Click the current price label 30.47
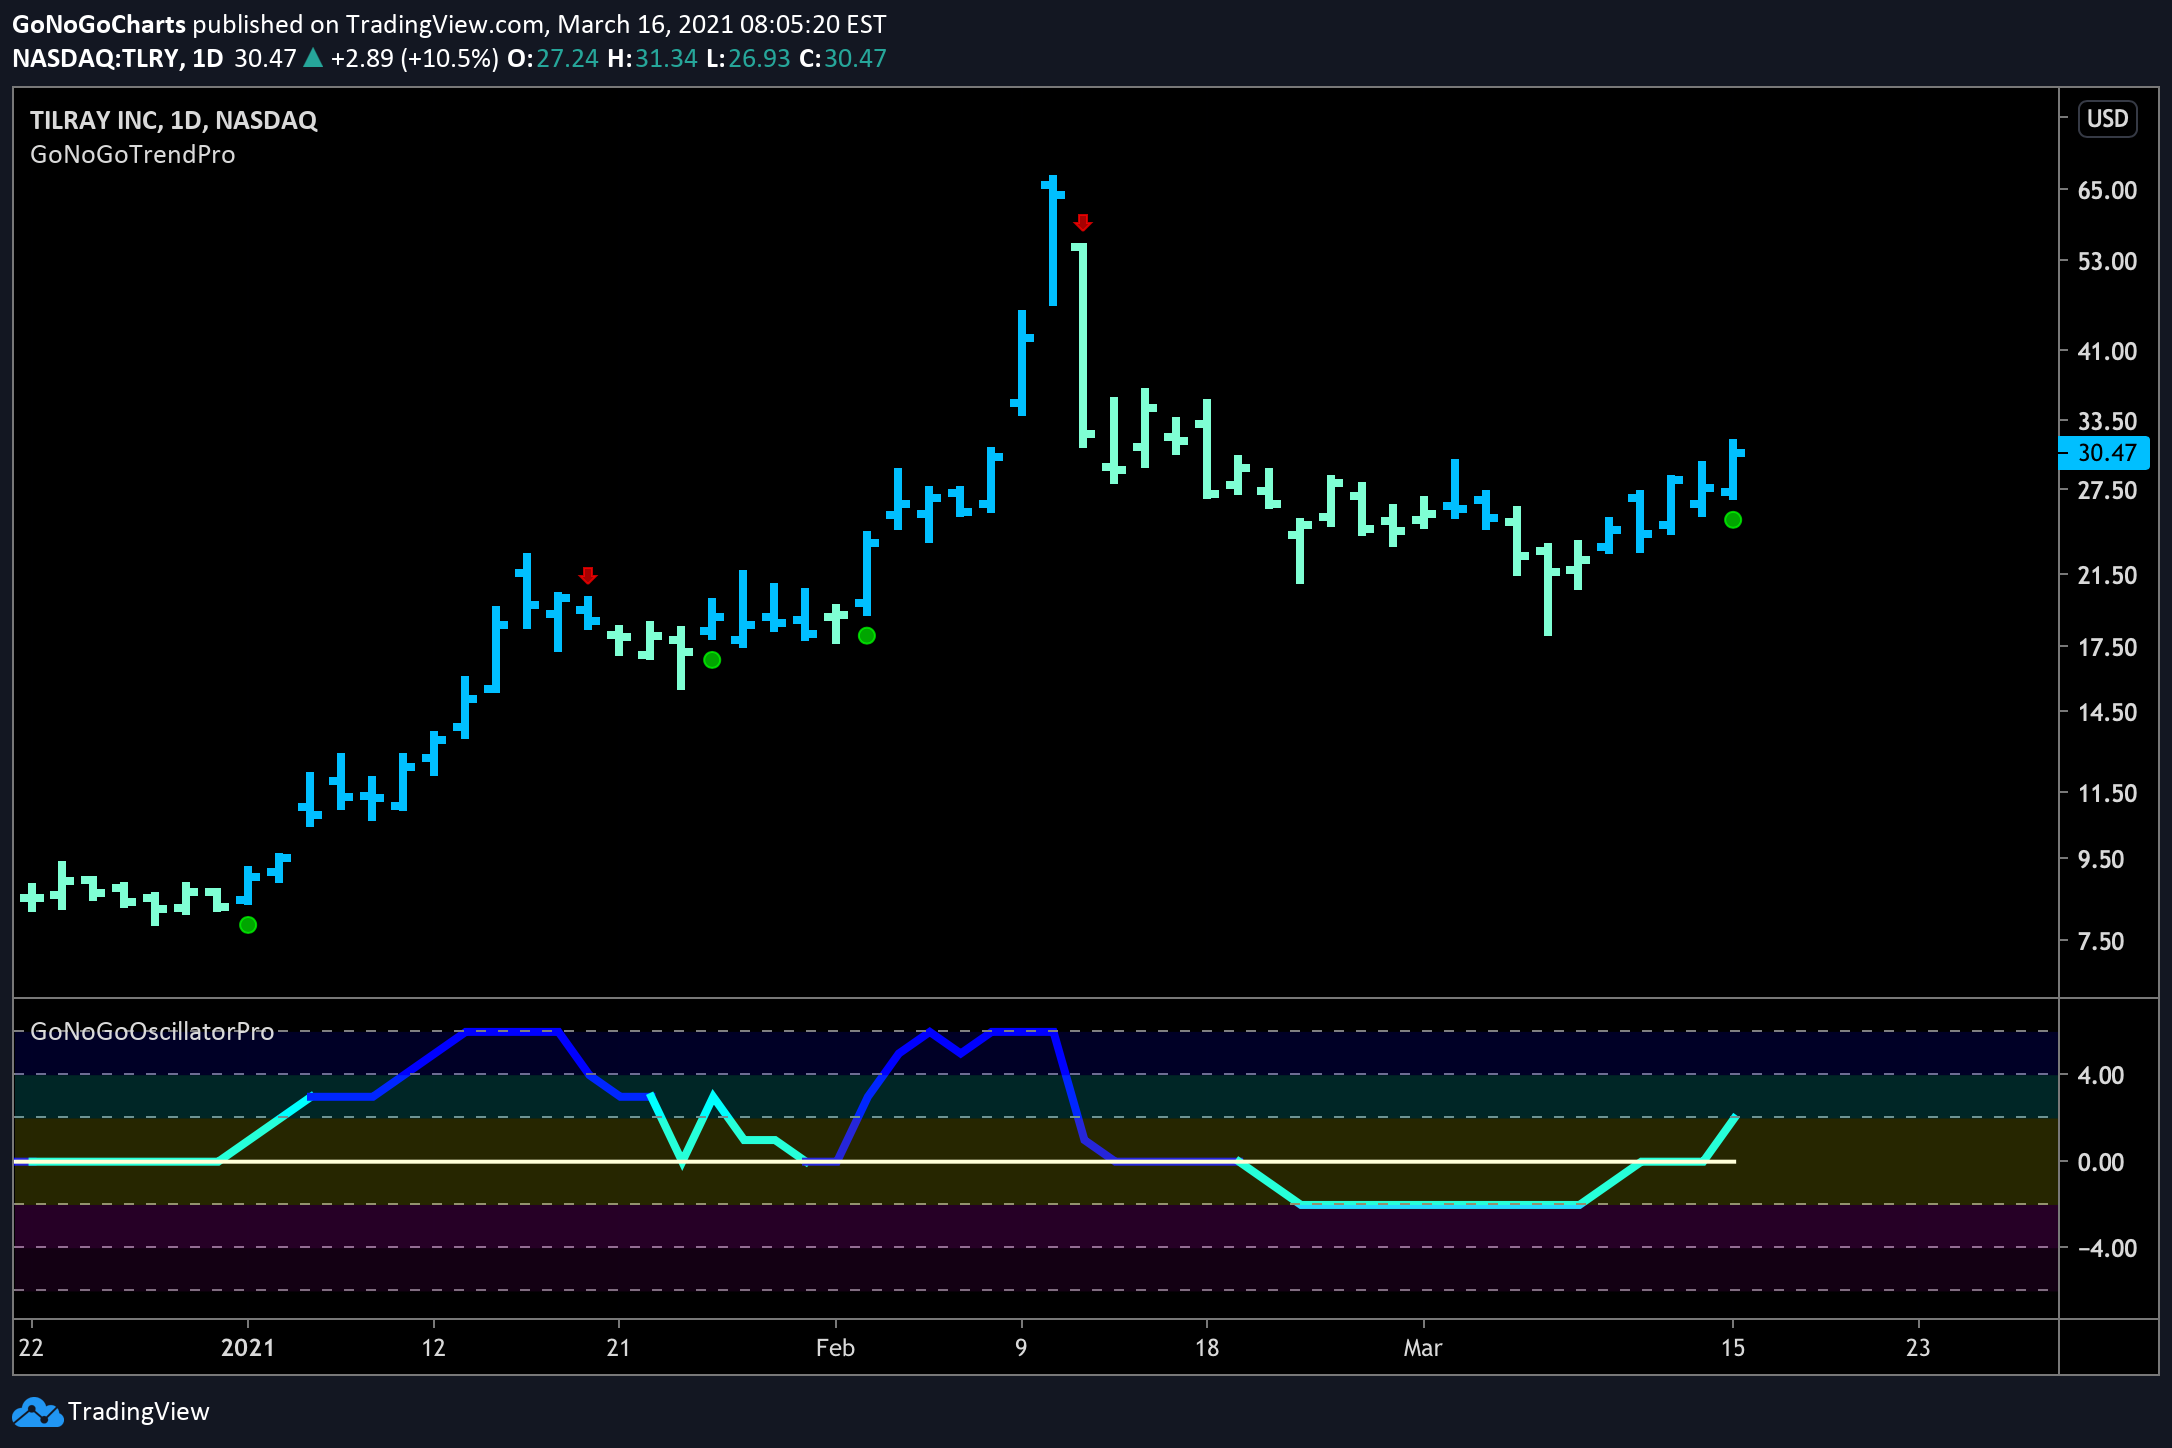 [2103, 453]
